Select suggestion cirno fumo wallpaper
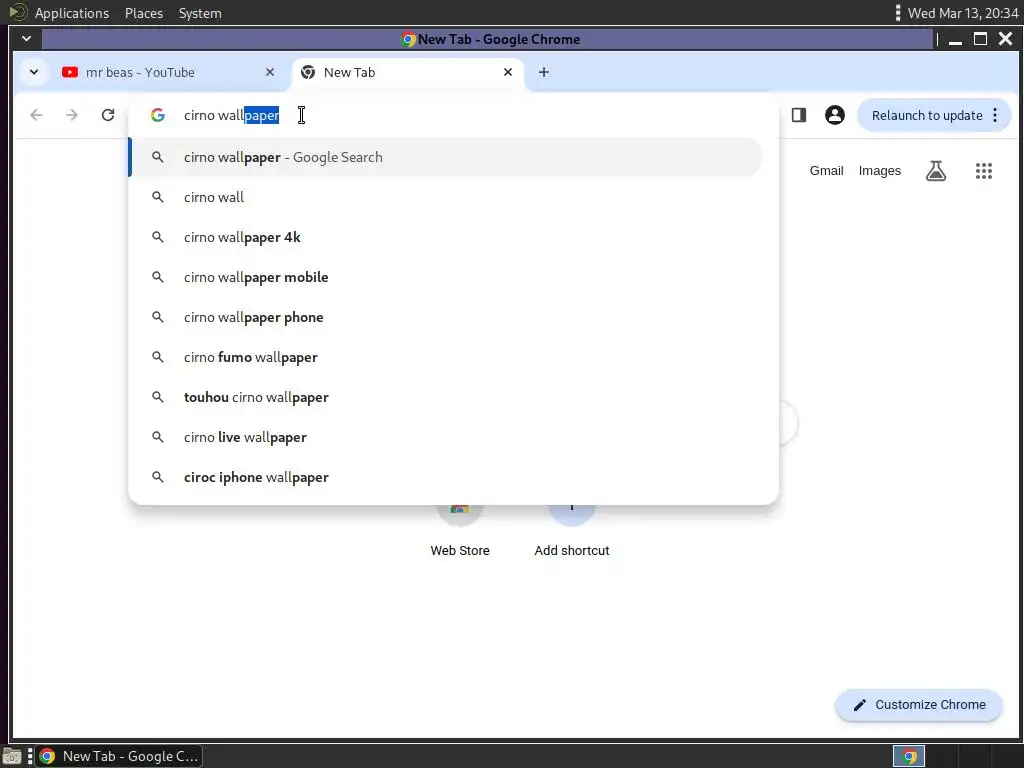 coord(445,357)
